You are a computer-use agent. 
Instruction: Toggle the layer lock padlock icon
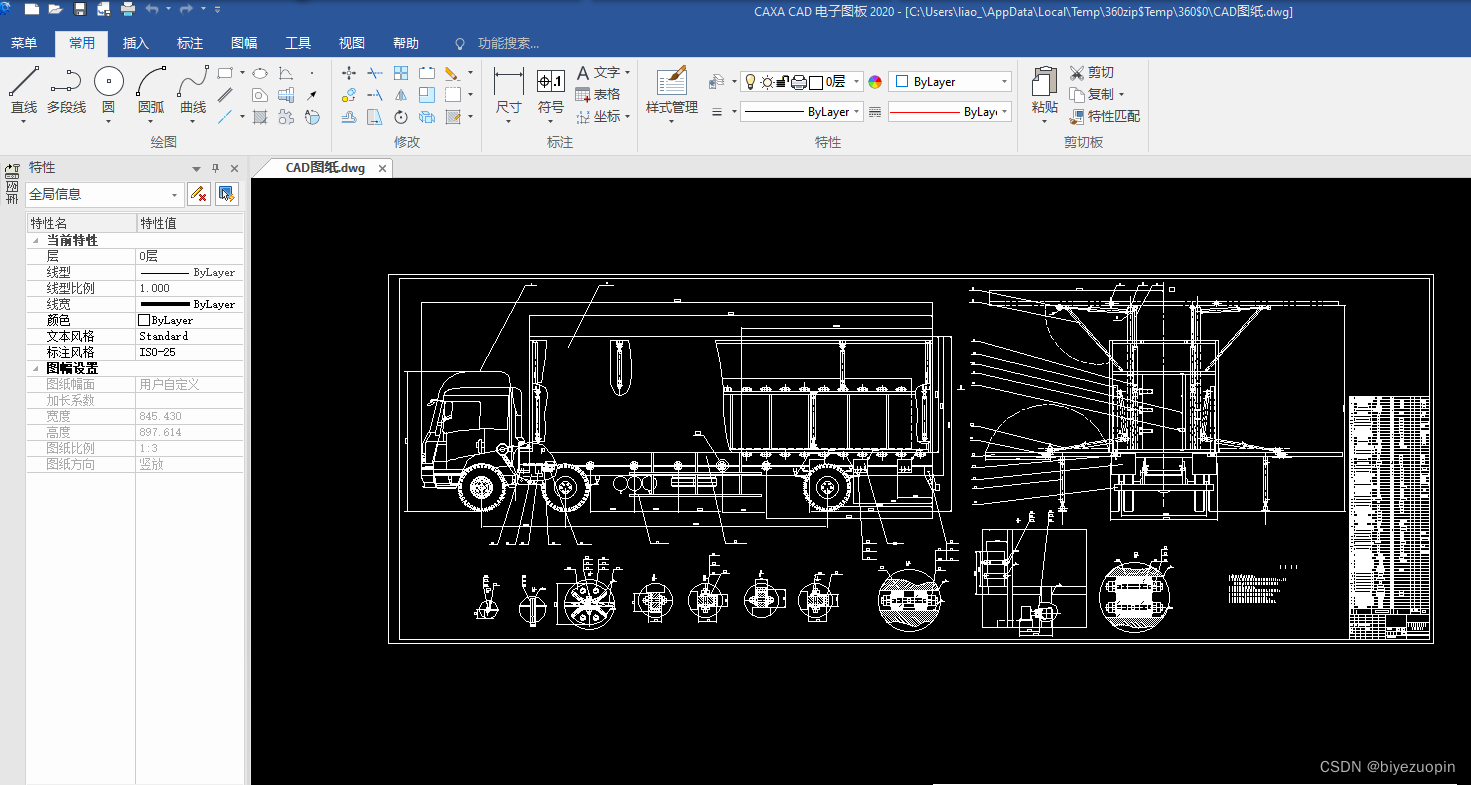pos(782,82)
